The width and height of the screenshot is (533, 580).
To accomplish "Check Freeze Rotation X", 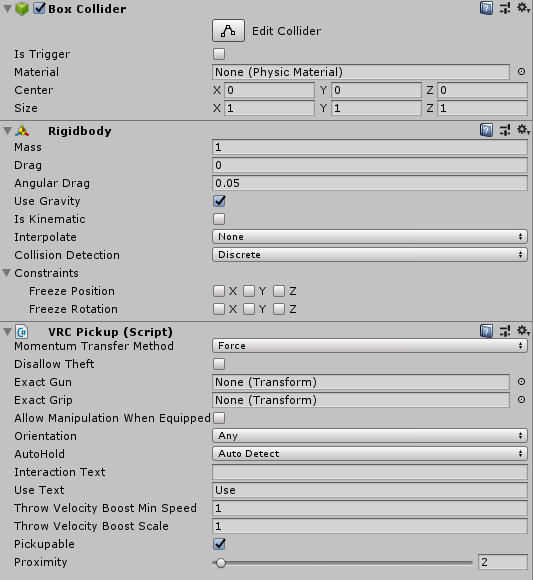I will click(219, 309).
